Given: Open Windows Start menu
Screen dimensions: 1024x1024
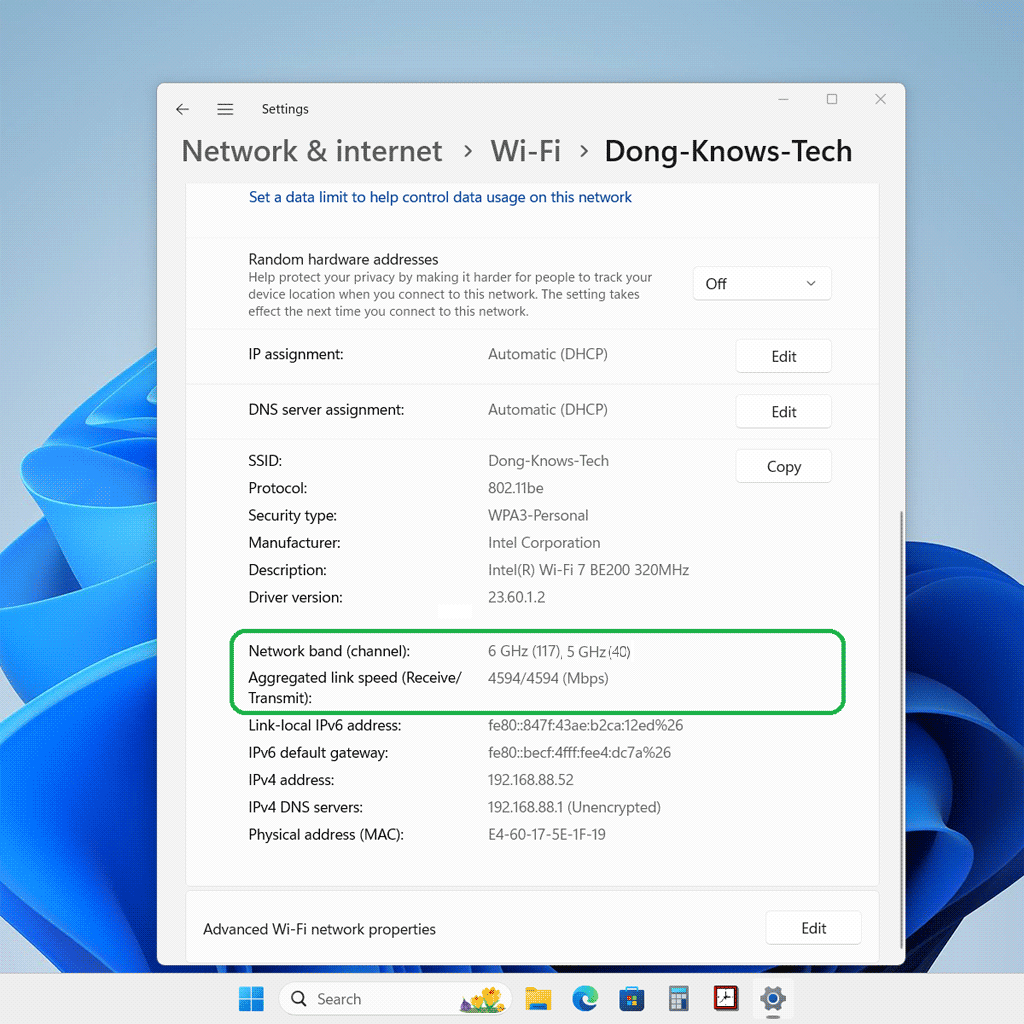Looking at the screenshot, I should (x=251, y=999).
